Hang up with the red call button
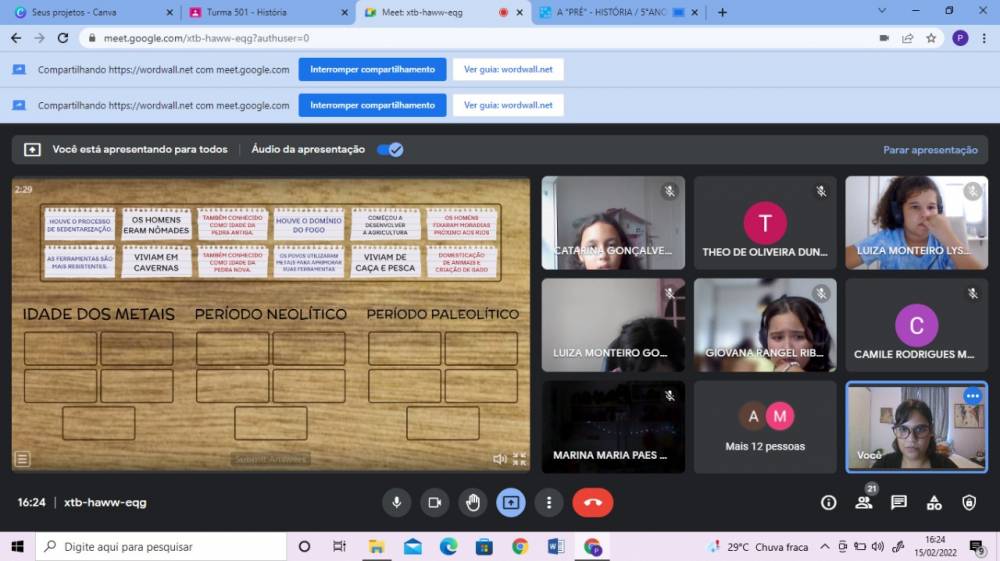The height and width of the screenshot is (561, 1000). (x=592, y=502)
